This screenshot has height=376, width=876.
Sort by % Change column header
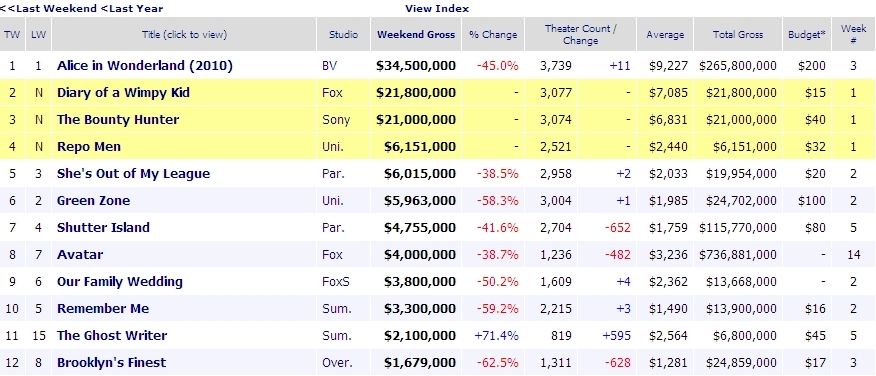pos(493,35)
